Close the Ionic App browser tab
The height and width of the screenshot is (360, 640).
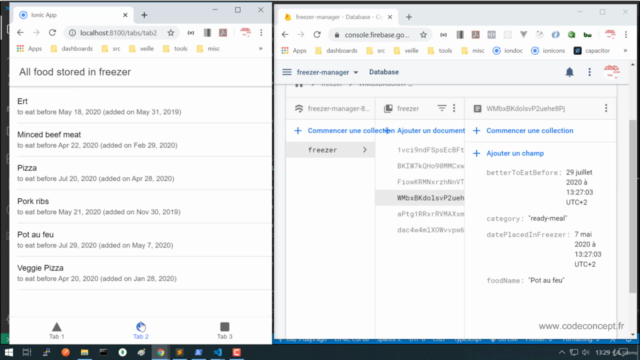pyautogui.click(x=125, y=15)
